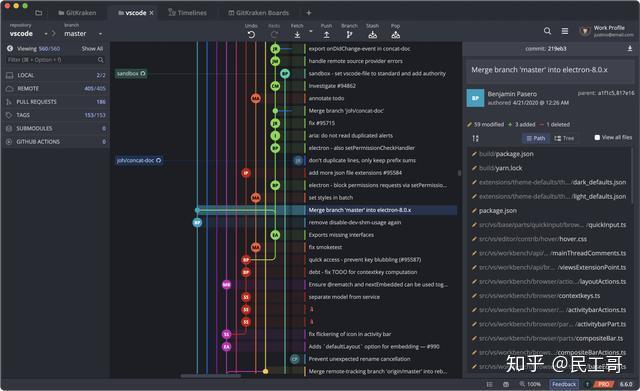Select the commit 'separate model from service'

[344, 297]
